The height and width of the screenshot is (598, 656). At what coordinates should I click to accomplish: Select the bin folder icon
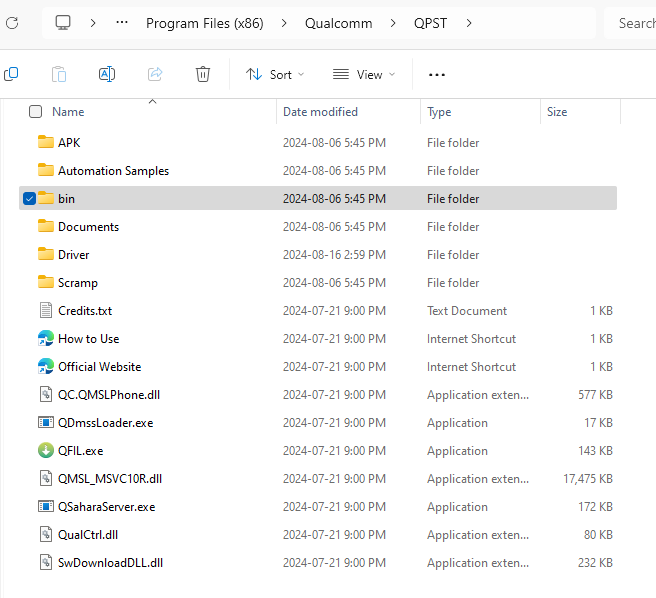(46, 198)
